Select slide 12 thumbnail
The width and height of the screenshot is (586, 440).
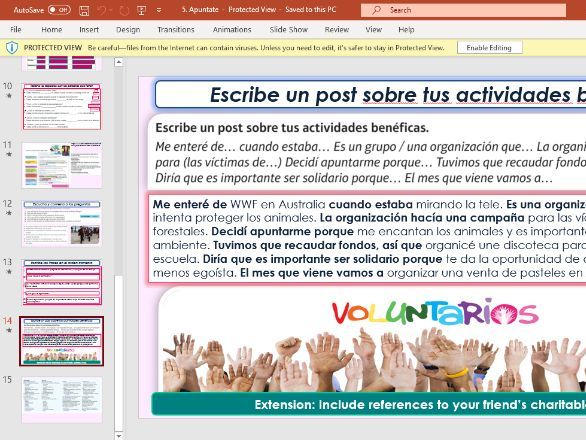[62, 223]
